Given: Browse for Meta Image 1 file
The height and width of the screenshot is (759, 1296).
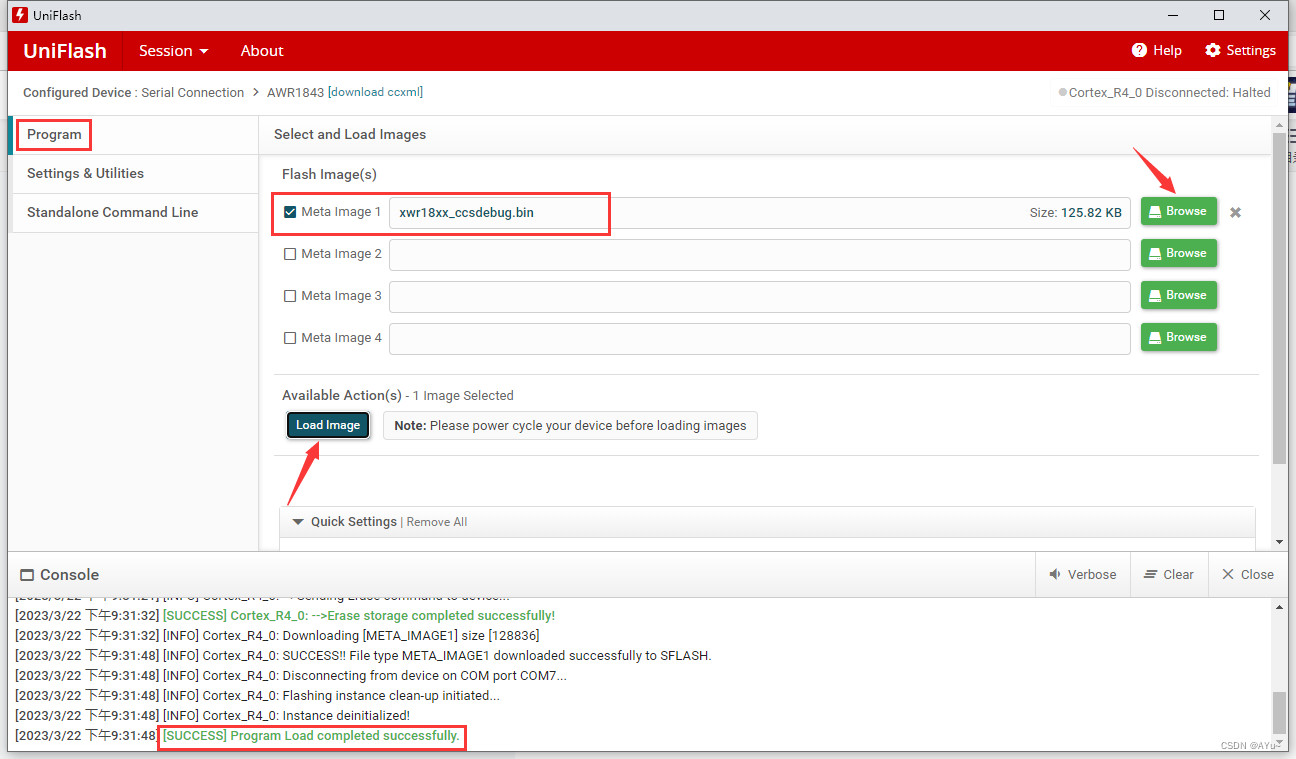Looking at the screenshot, I should tap(1179, 211).
